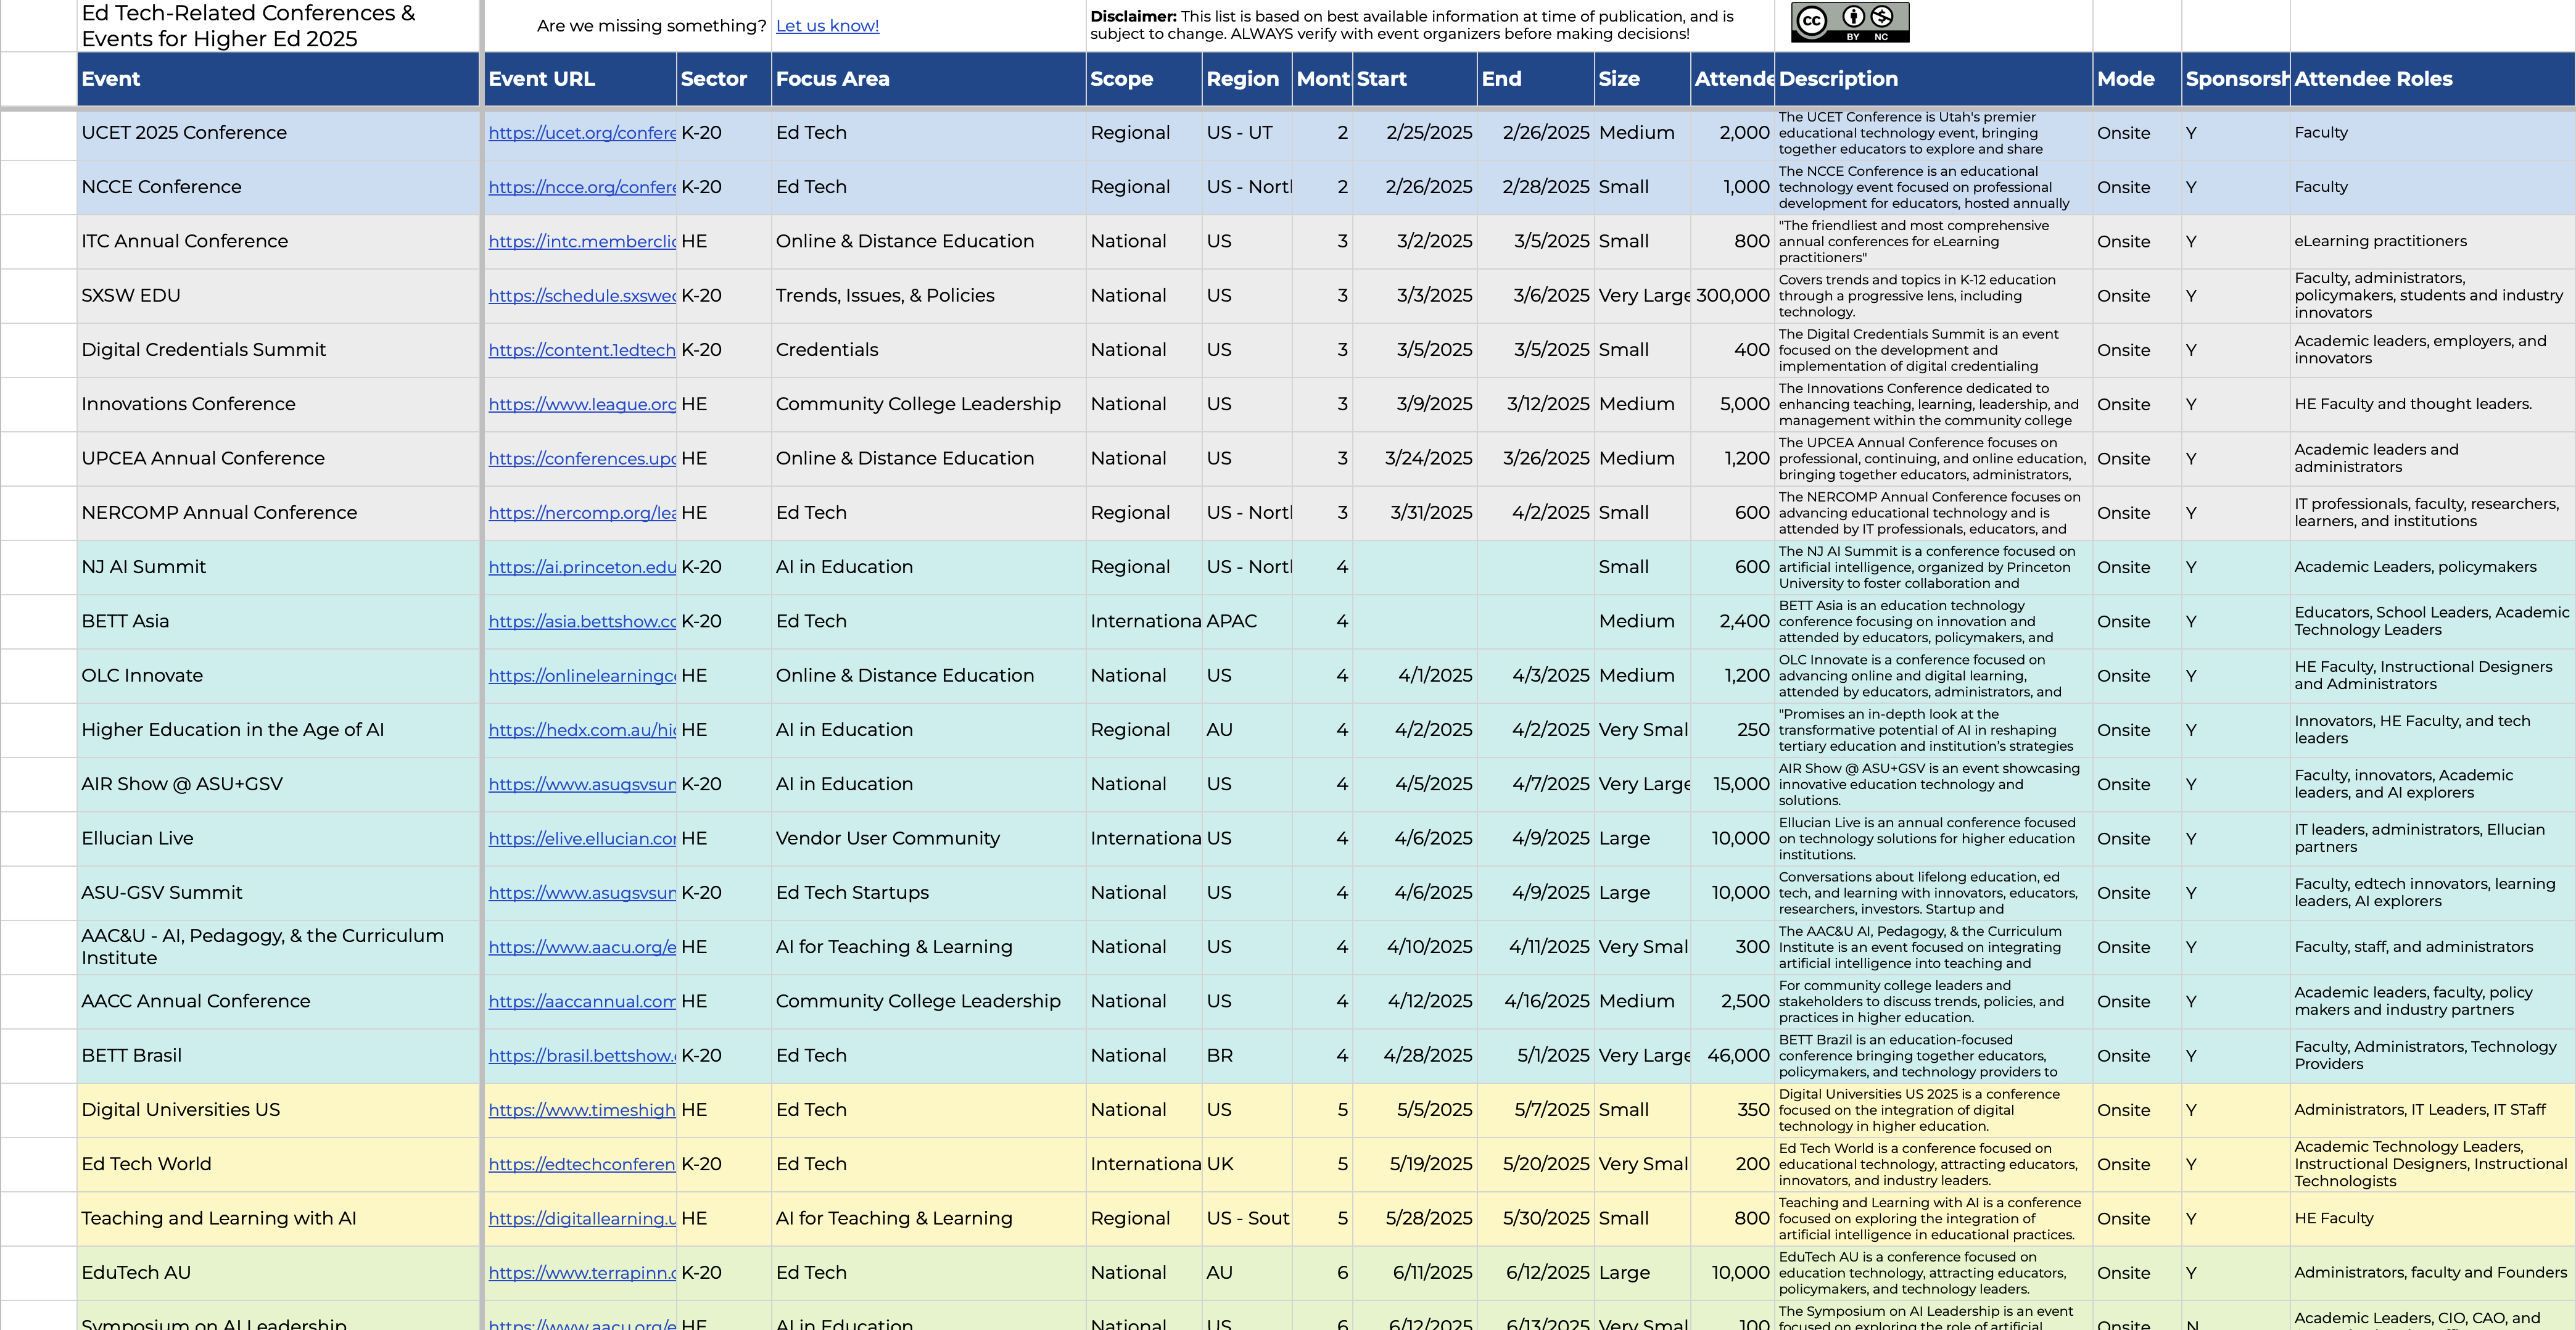Select the Attendee Roles column header

[x=2432, y=79]
